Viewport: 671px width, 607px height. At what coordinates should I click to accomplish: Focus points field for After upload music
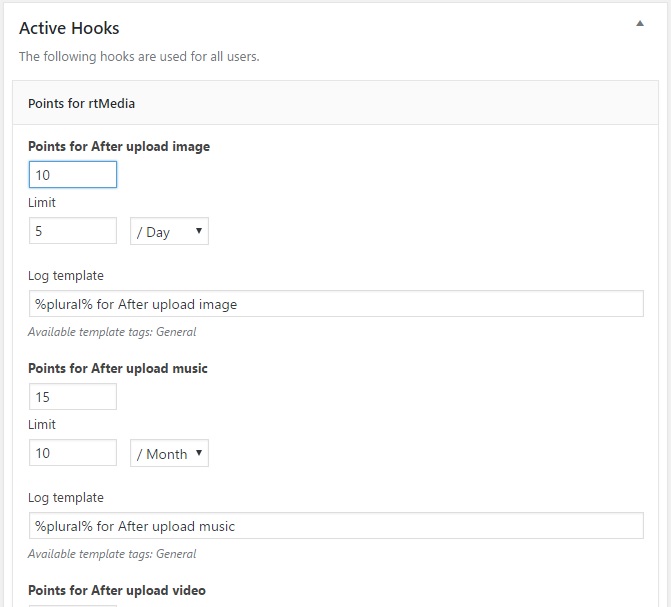(x=73, y=397)
